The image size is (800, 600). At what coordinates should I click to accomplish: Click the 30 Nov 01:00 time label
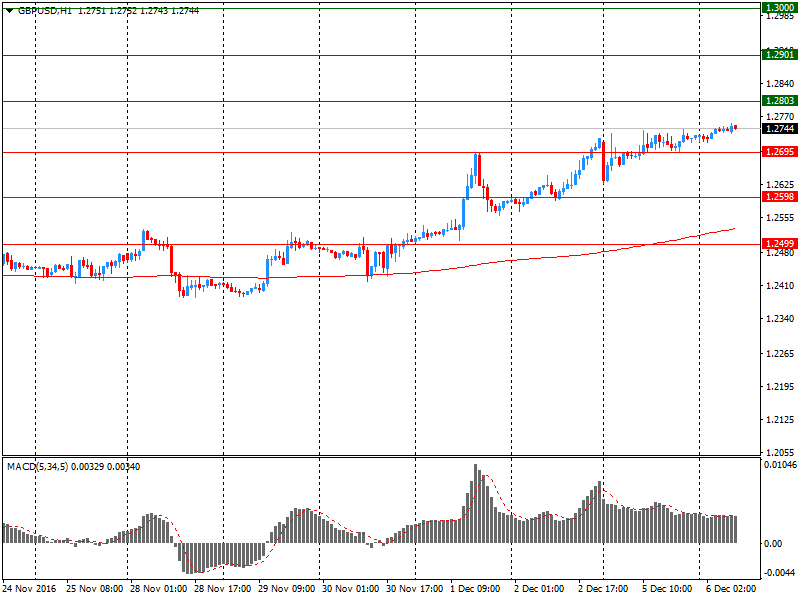[x=351, y=589]
